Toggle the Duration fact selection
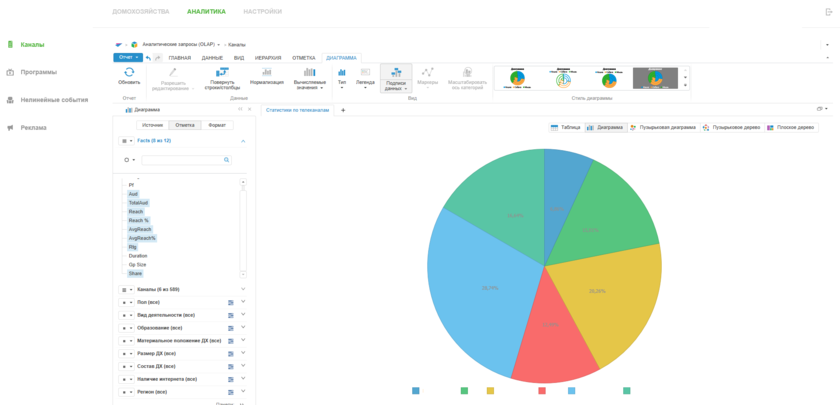This screenshot has width=840, height=405. [x=138, y=256]
